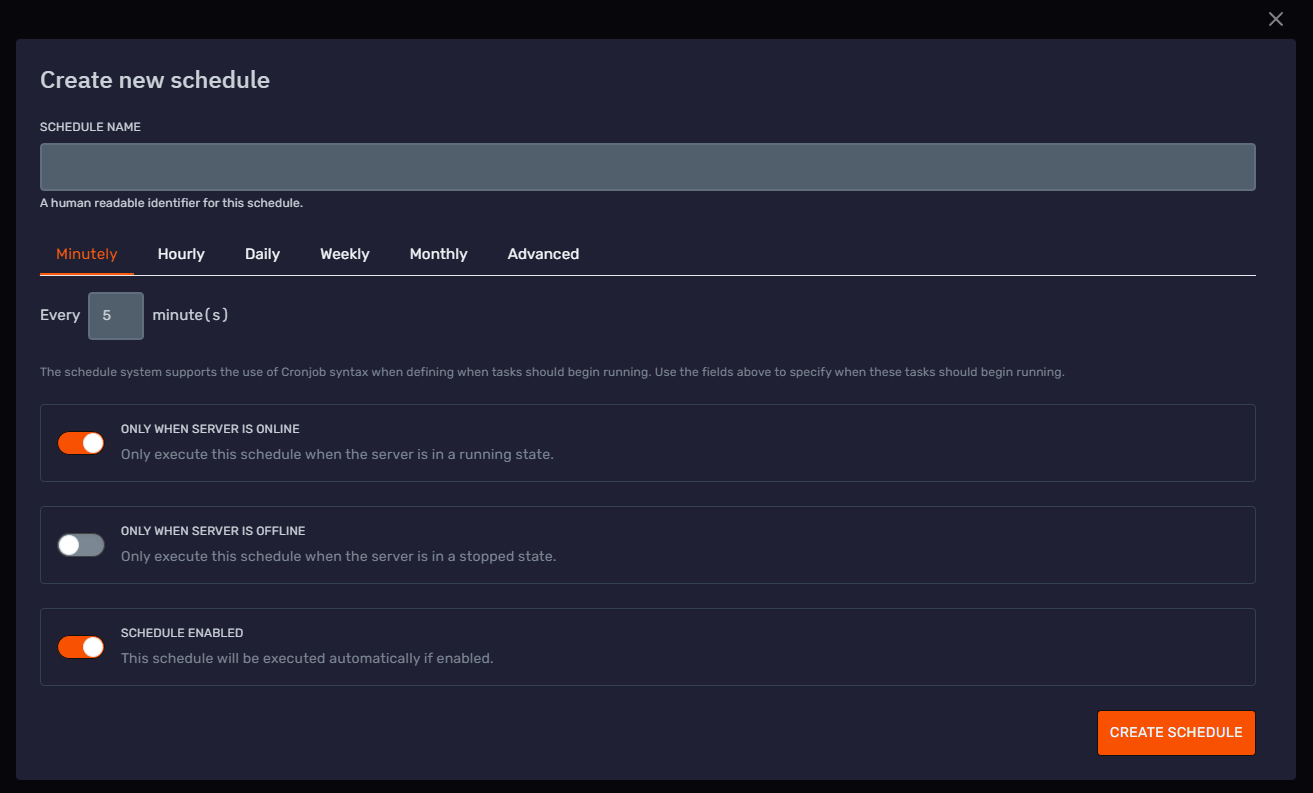Click the 'Schedule Enabled' label text
Screen dimensions: 1313x793
tap(182, 633)
